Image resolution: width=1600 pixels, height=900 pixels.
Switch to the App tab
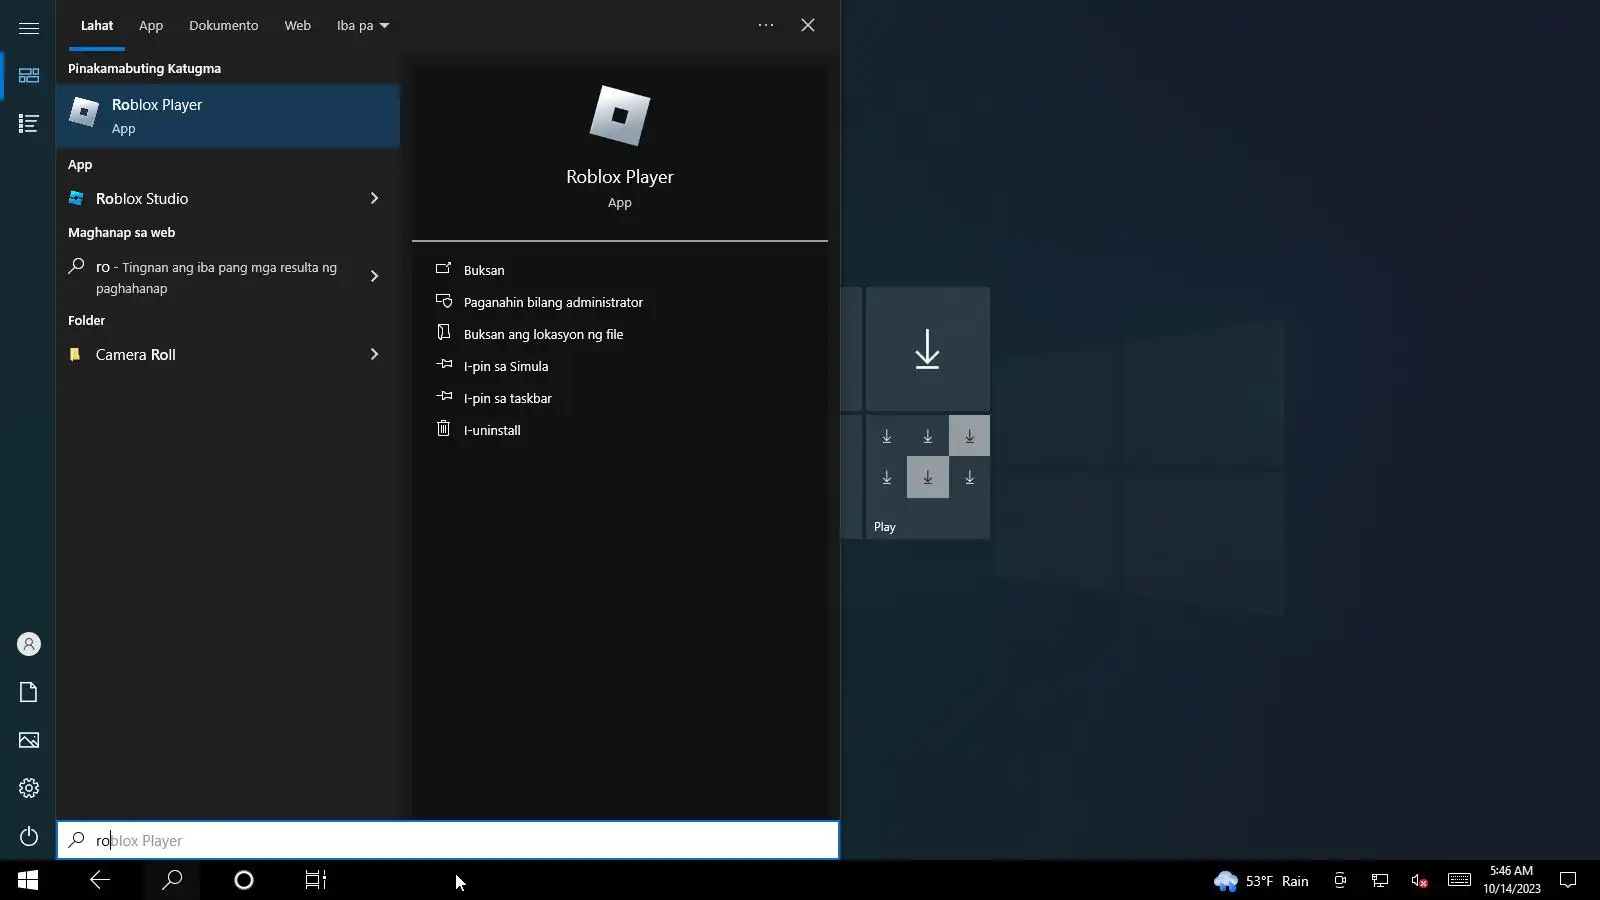pyautogui.click(x=151, y=25)
